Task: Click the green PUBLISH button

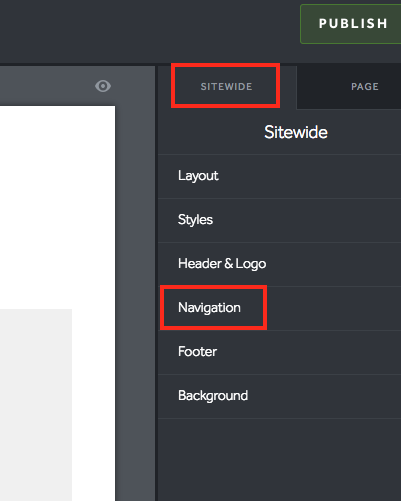Action: 351,24
